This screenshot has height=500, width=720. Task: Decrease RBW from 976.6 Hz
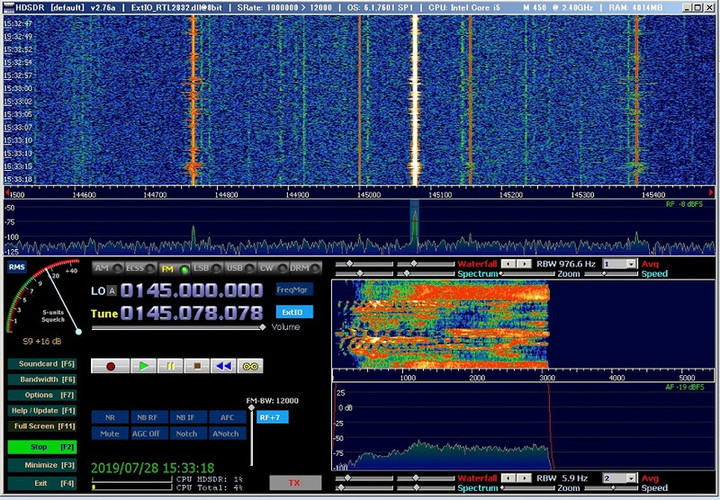[507, 264]
